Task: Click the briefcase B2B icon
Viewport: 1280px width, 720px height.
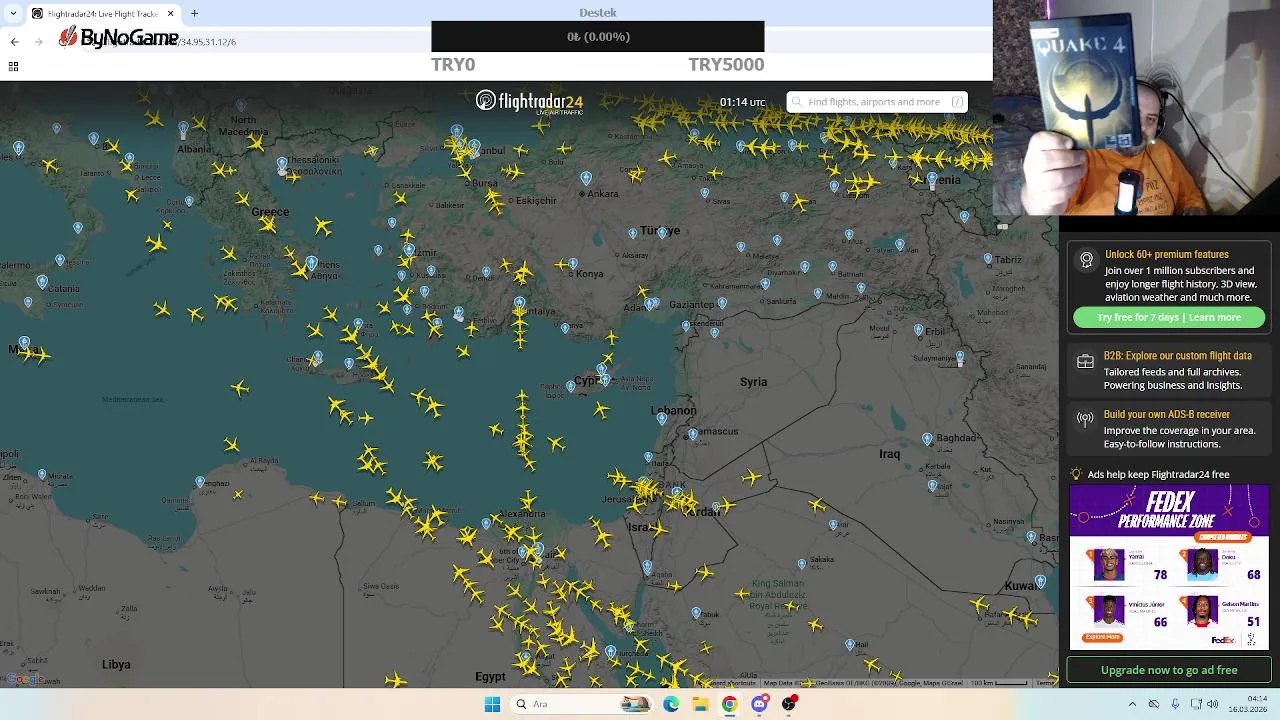Action: 1085,362
